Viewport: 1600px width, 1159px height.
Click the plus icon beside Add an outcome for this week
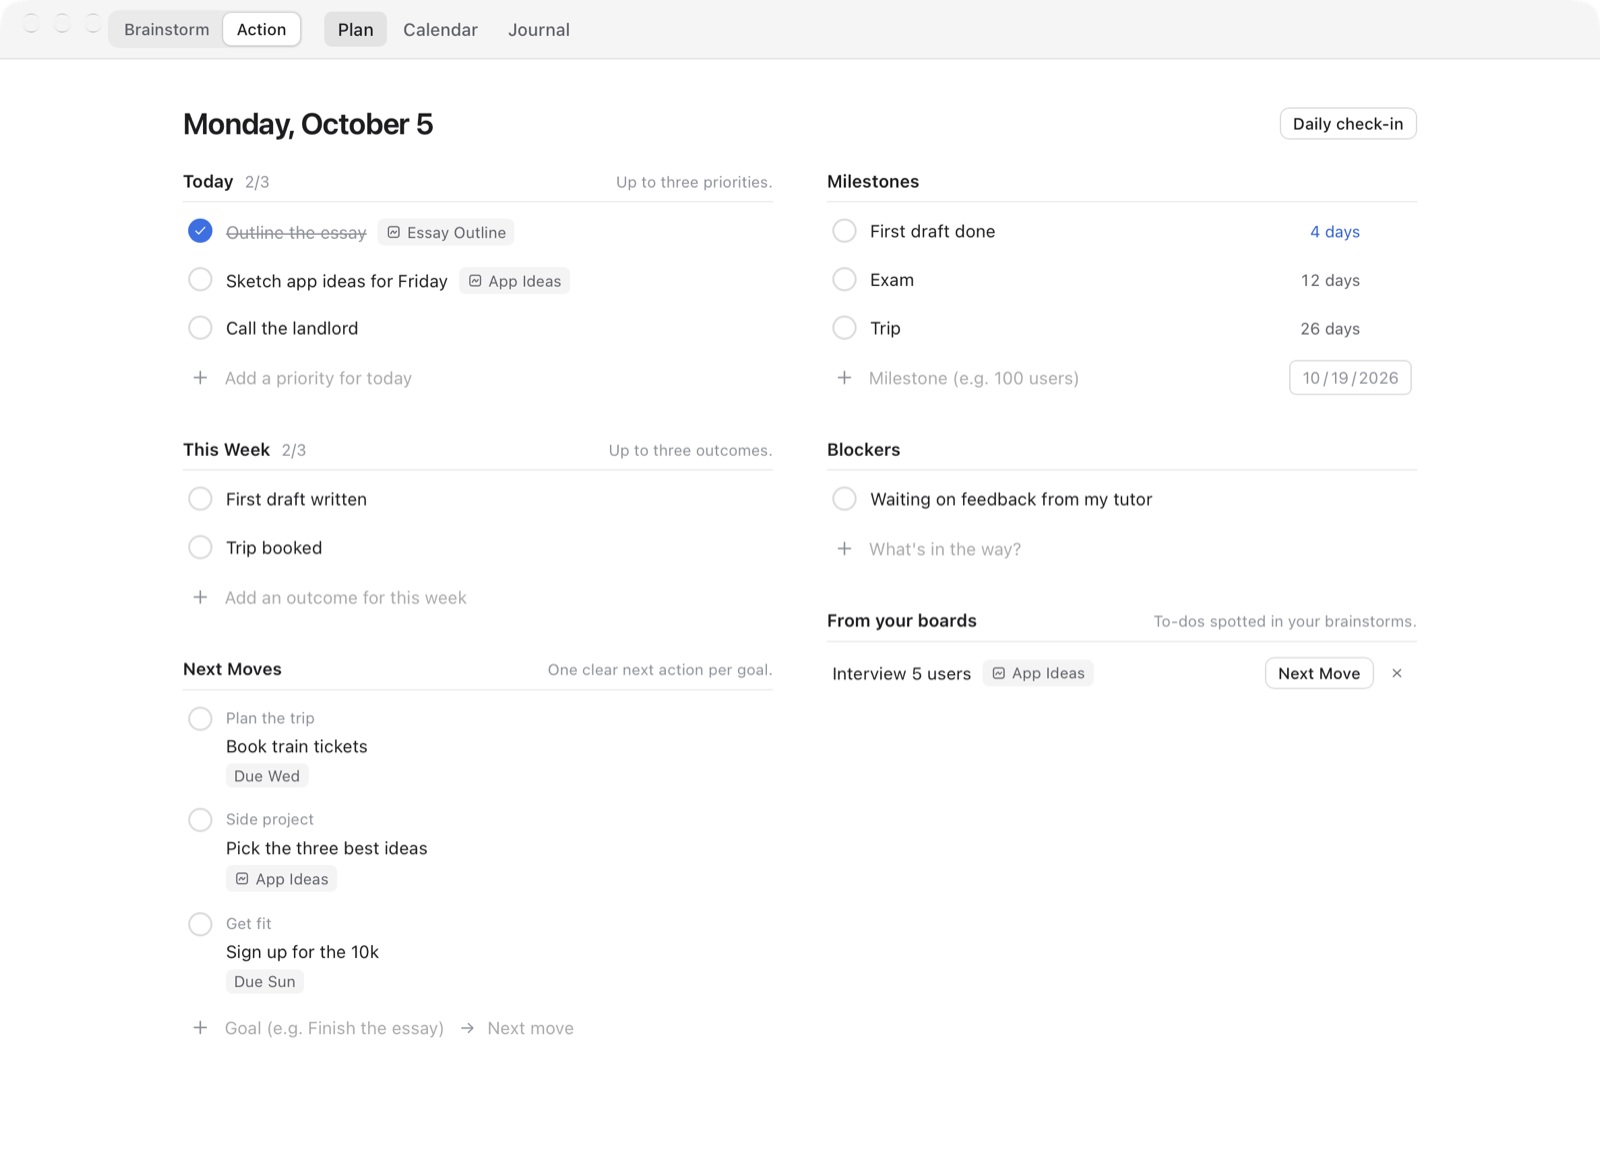coord(200,597)
